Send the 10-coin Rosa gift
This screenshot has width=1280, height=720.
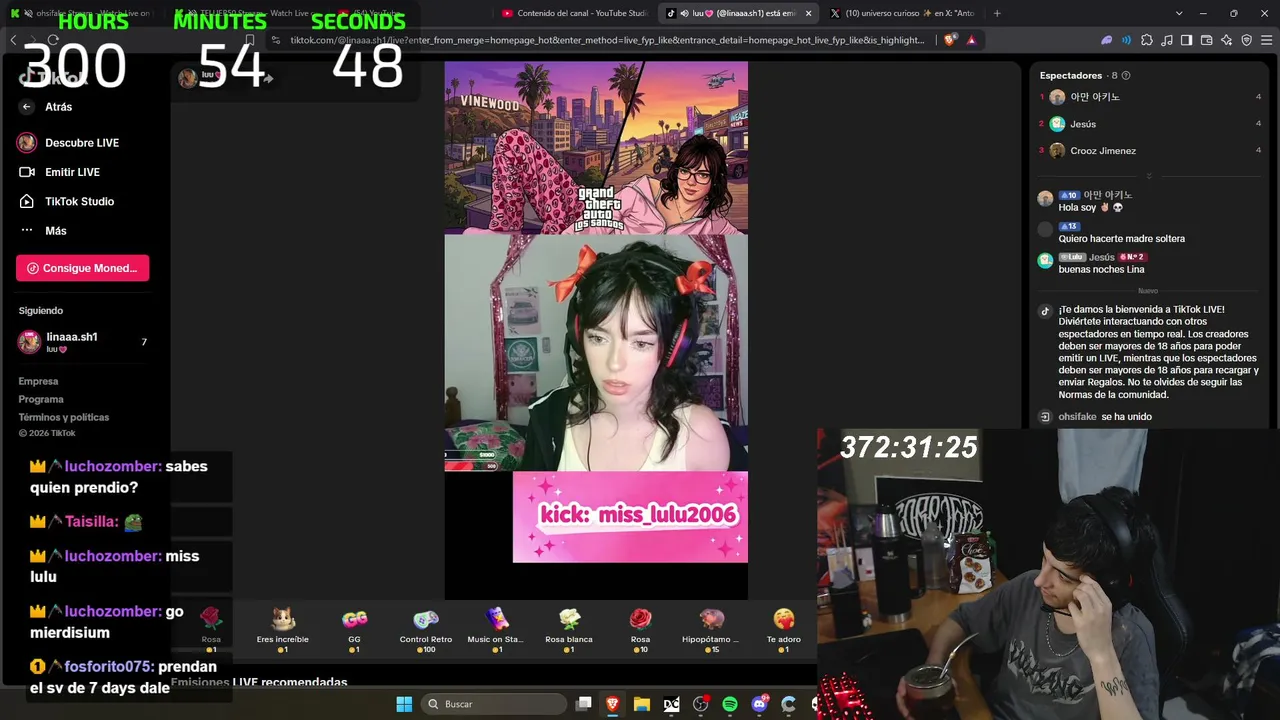click(640, 630)
